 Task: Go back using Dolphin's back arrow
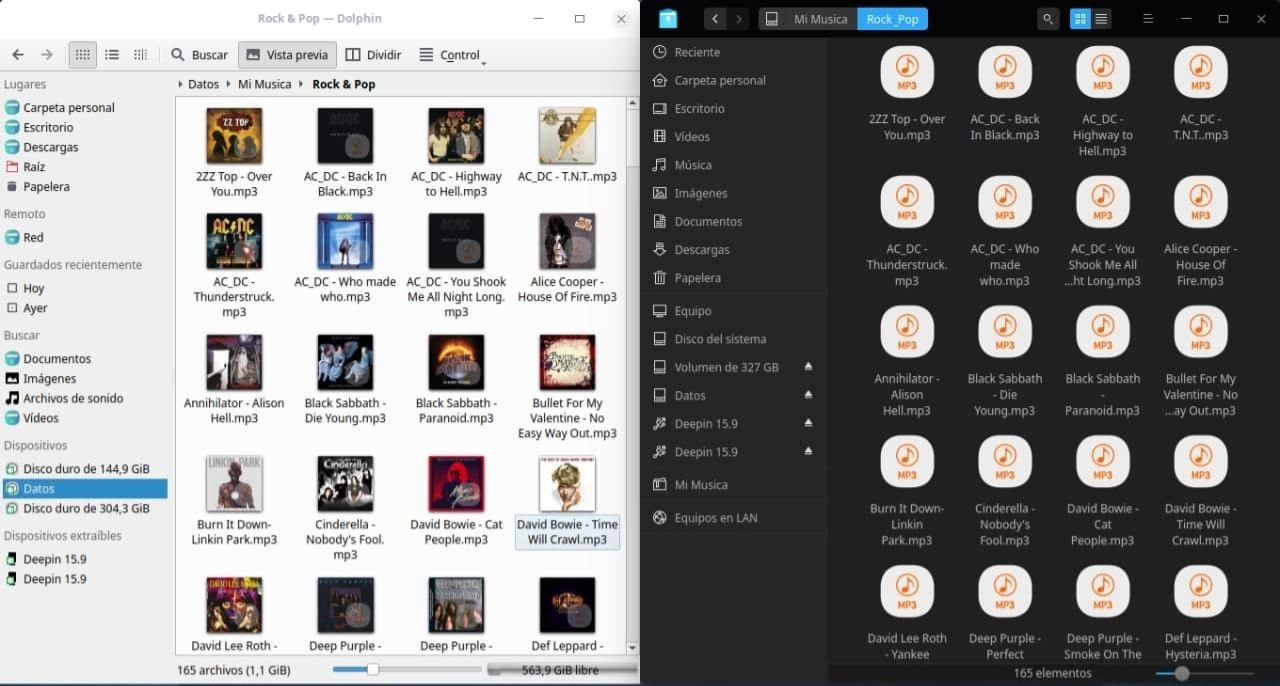click(x=18, y=55)
